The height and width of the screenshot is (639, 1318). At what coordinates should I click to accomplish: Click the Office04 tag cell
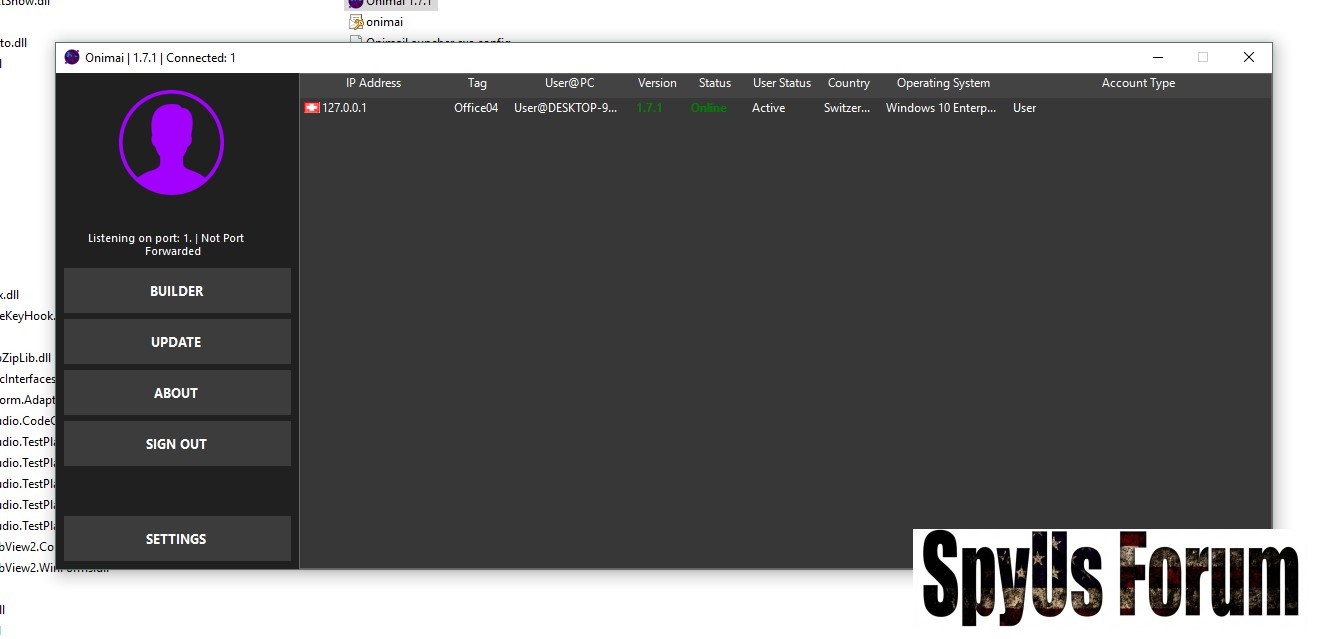point(476,108)
